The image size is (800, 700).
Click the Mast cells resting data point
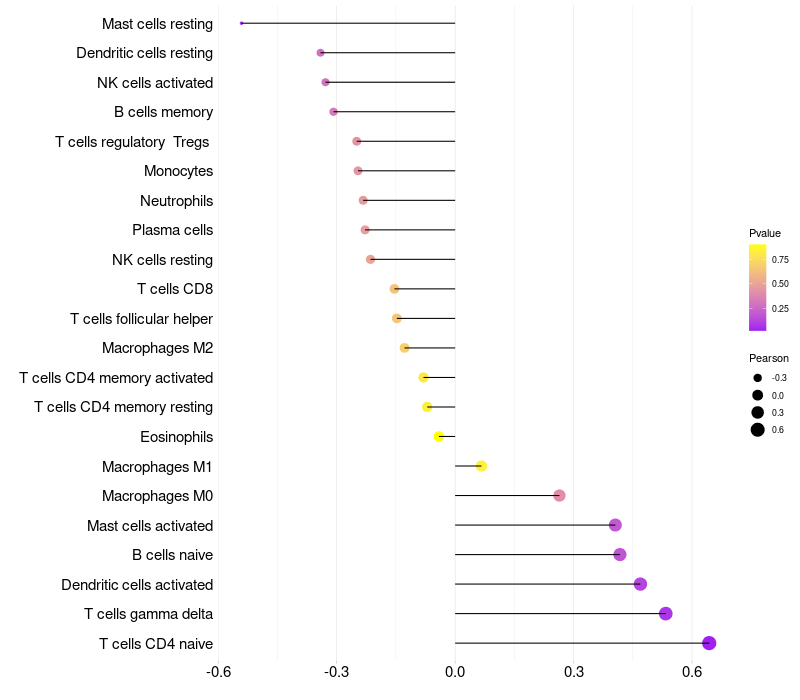242,23
